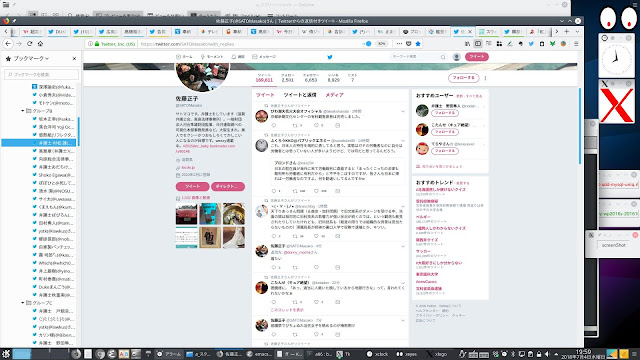Open the xeyes entry in the taskbar
This screenshot has width=640, height=360.
tap(407, 354)
